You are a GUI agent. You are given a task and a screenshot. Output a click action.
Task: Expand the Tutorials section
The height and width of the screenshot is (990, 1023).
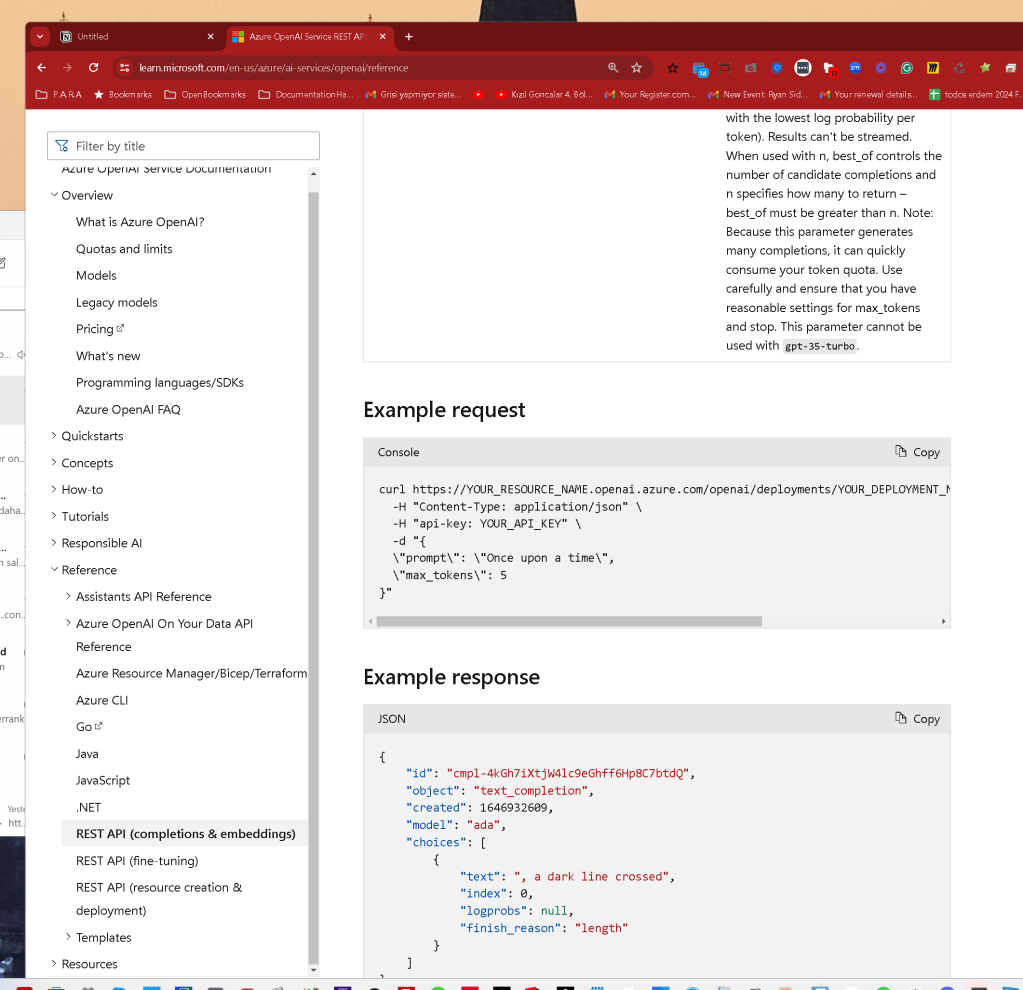coord(54,516)
